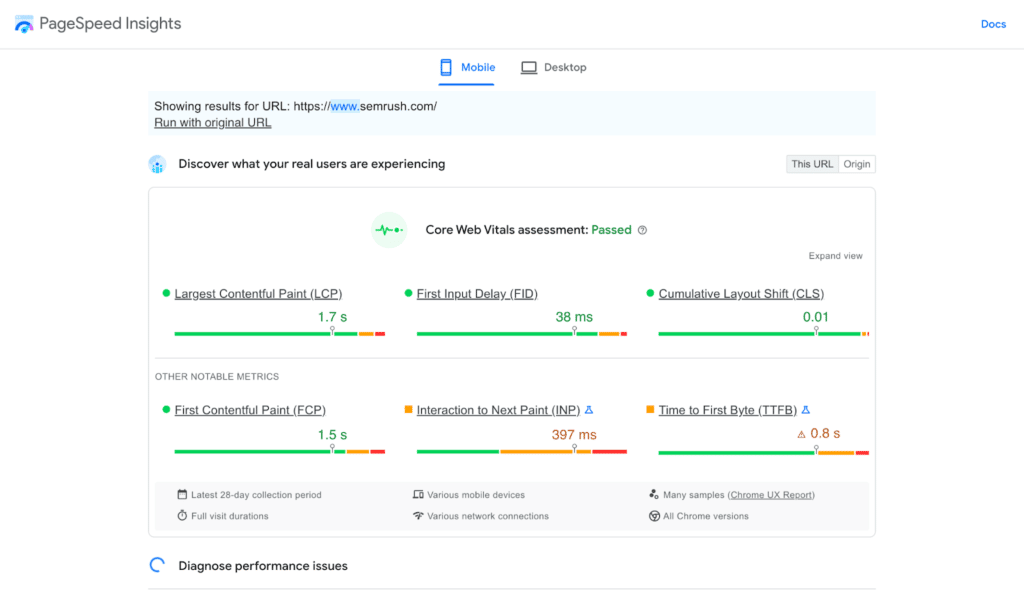Image resolution: width=1024 pixels, height=598 pixels.
Task: Click the stopwatch icon for visit durations
Action: point(182,515)
